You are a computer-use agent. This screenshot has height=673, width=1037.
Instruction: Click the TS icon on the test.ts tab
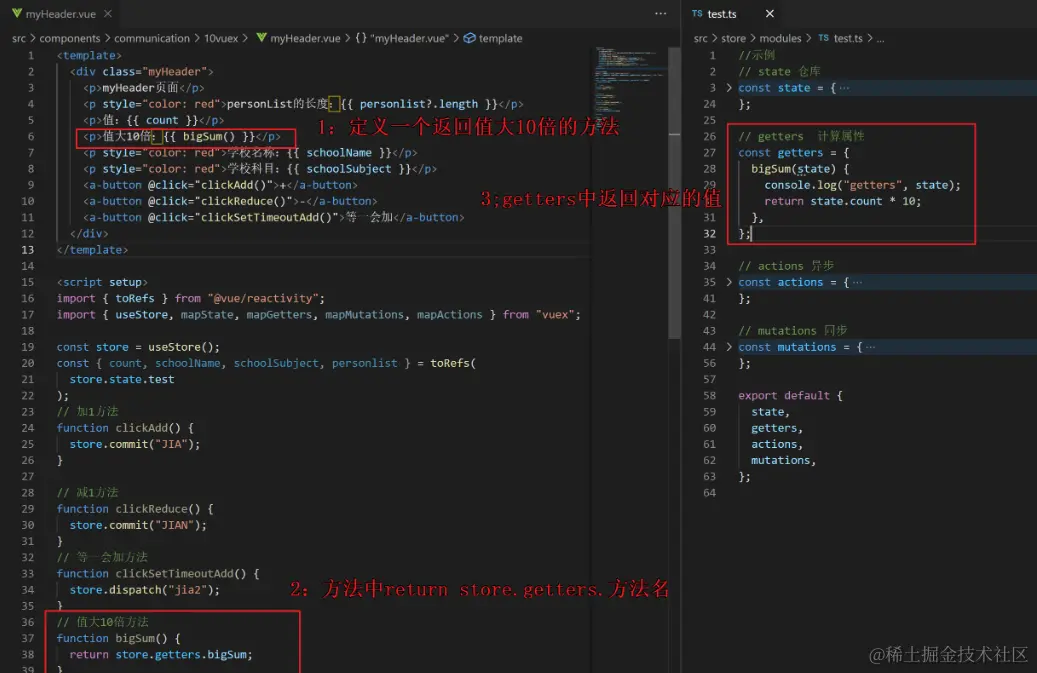click(697, 13)
